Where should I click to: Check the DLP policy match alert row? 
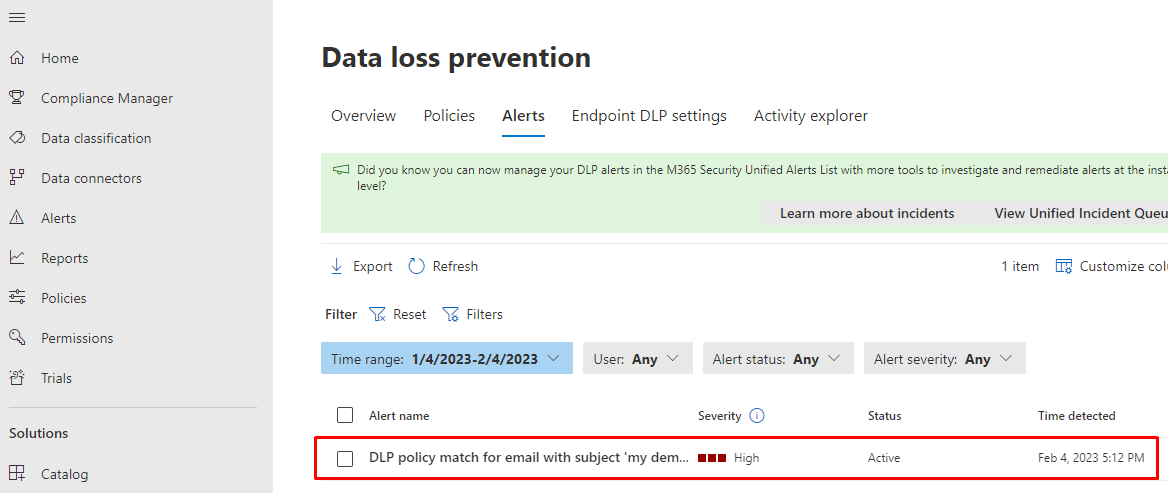[x=345, y=458]
